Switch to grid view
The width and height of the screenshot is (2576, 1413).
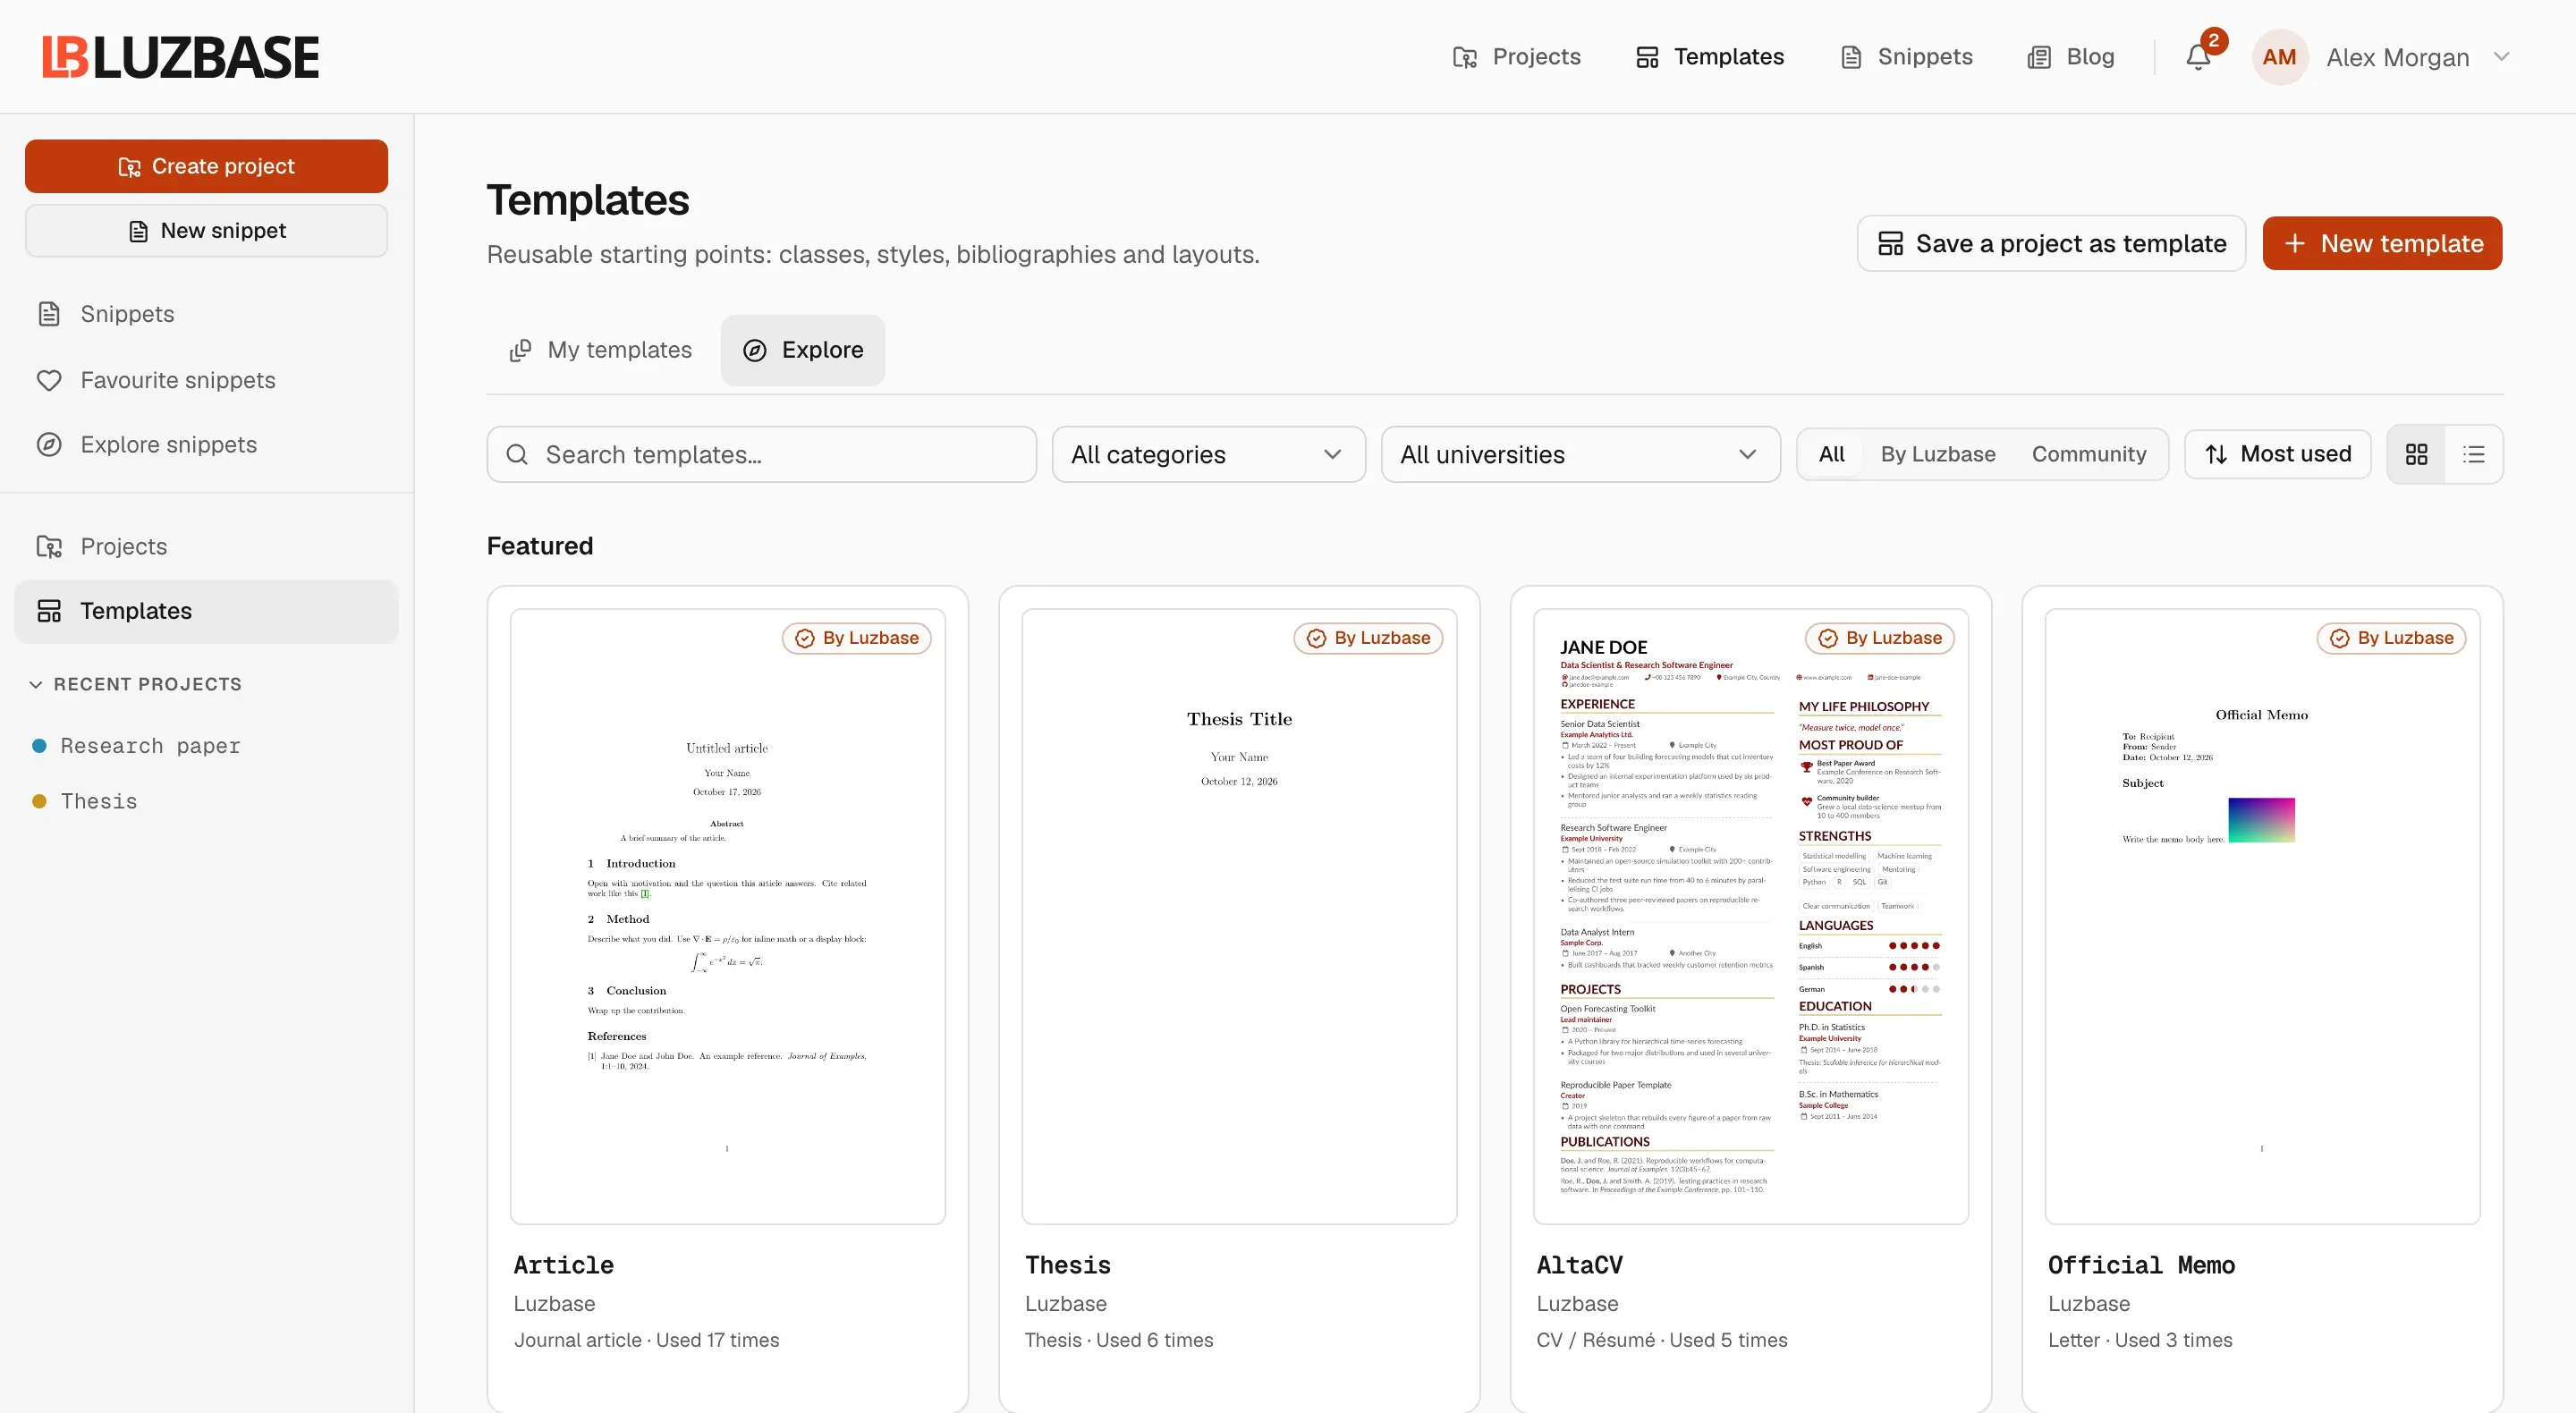coord(2416,455)
